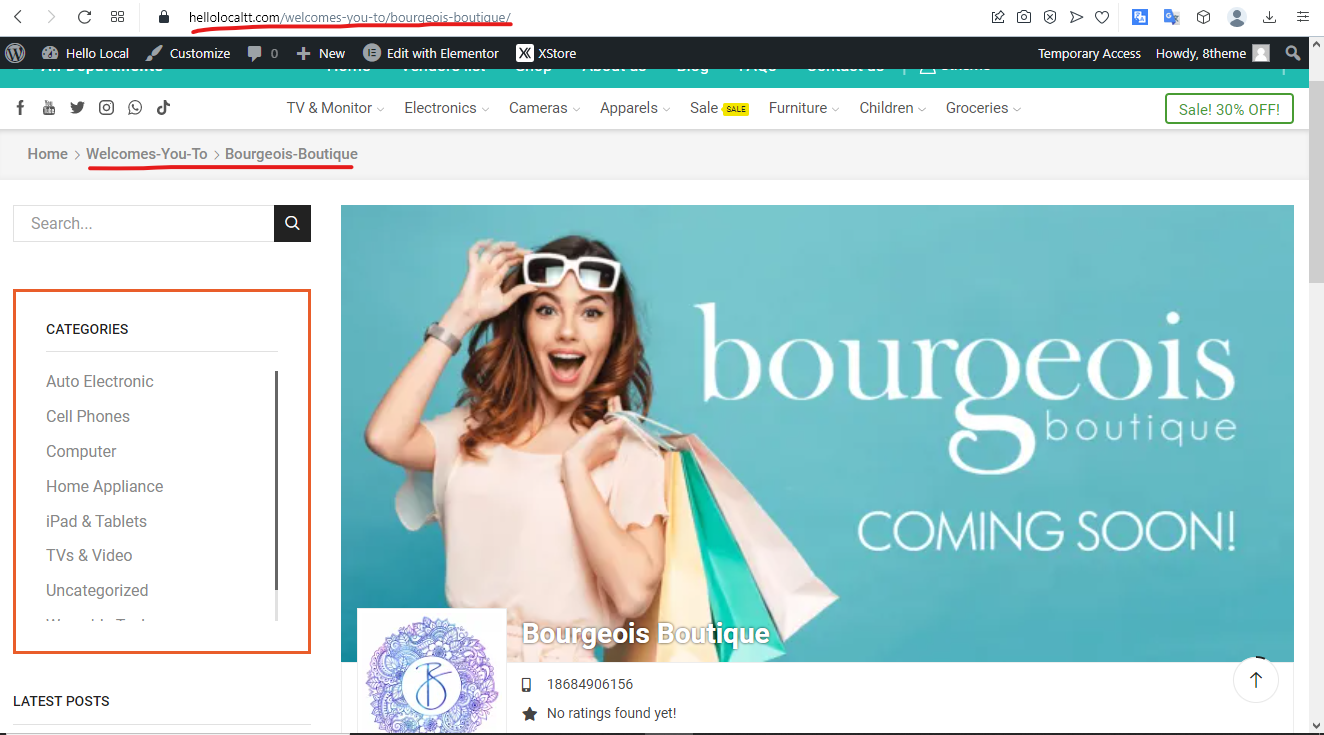Open Hello Local in admin bar

click(86, 53)
